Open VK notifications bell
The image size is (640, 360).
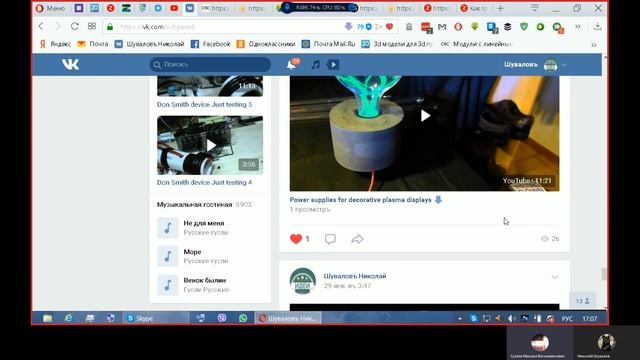coord(292,64)
